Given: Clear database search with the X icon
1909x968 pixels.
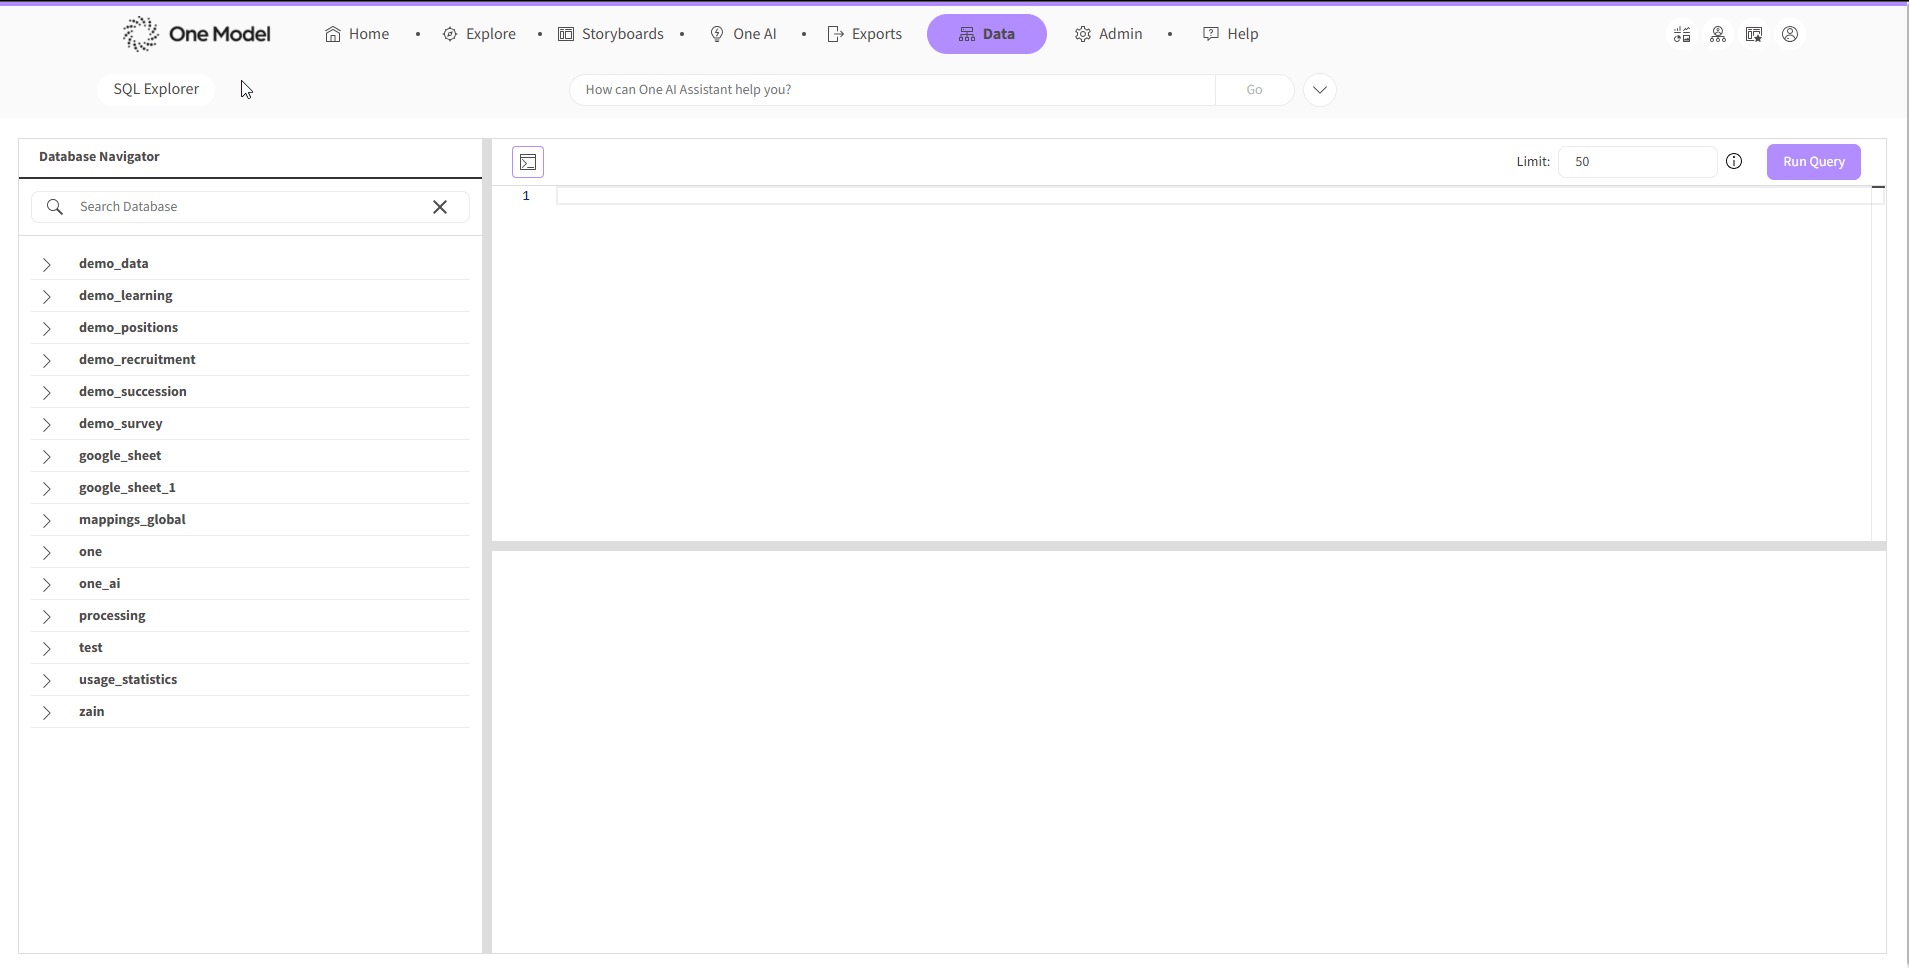Looking at the screenshot, I should click(440, 207).
